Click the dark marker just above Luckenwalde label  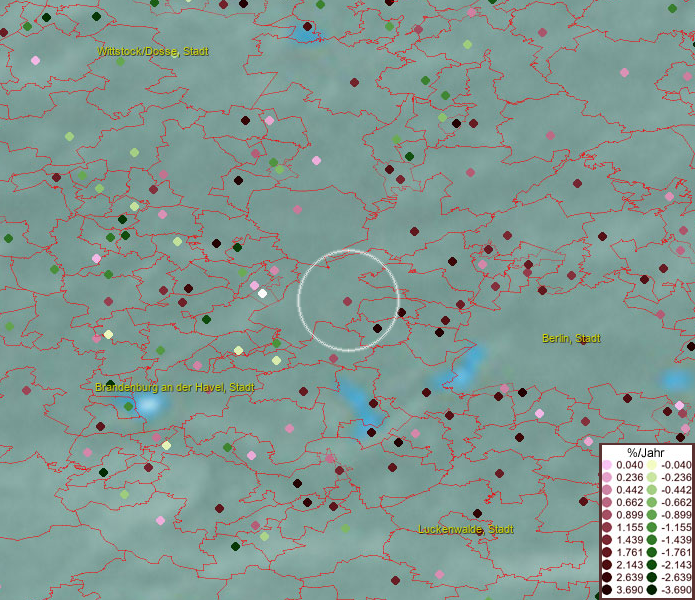(x=477, y=513)
